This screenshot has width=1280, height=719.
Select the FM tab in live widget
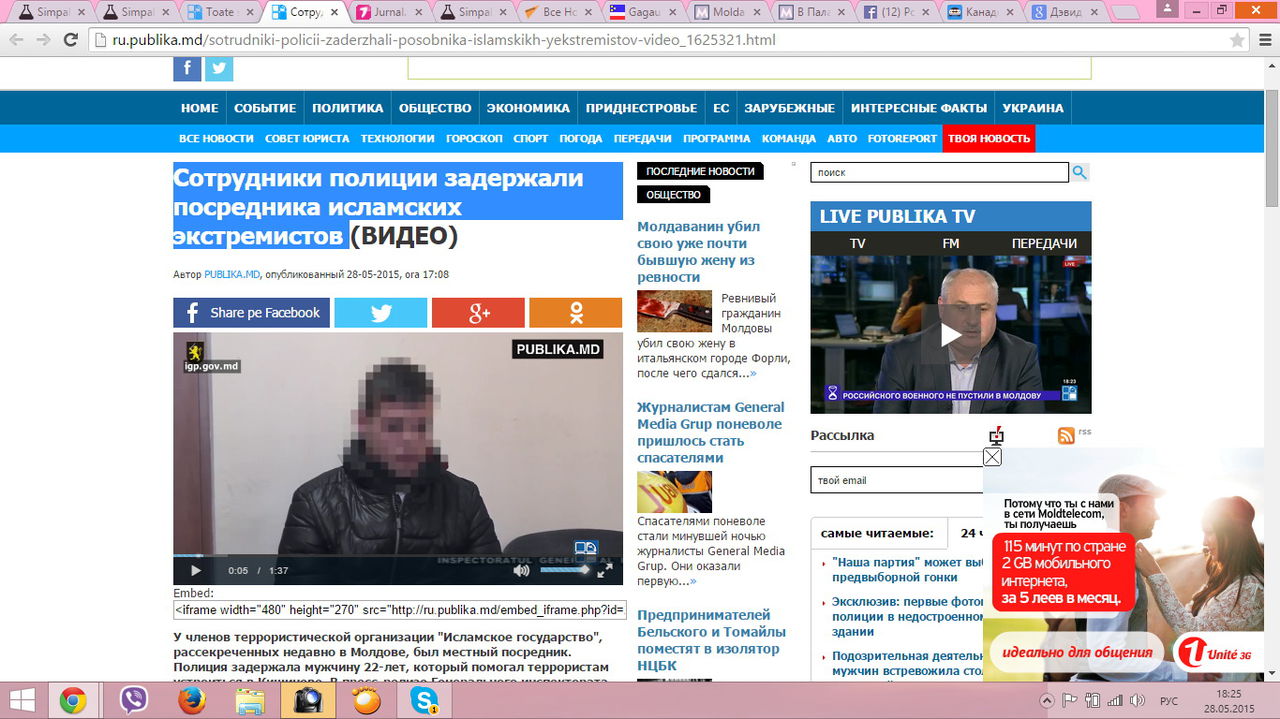coord(950,243)
